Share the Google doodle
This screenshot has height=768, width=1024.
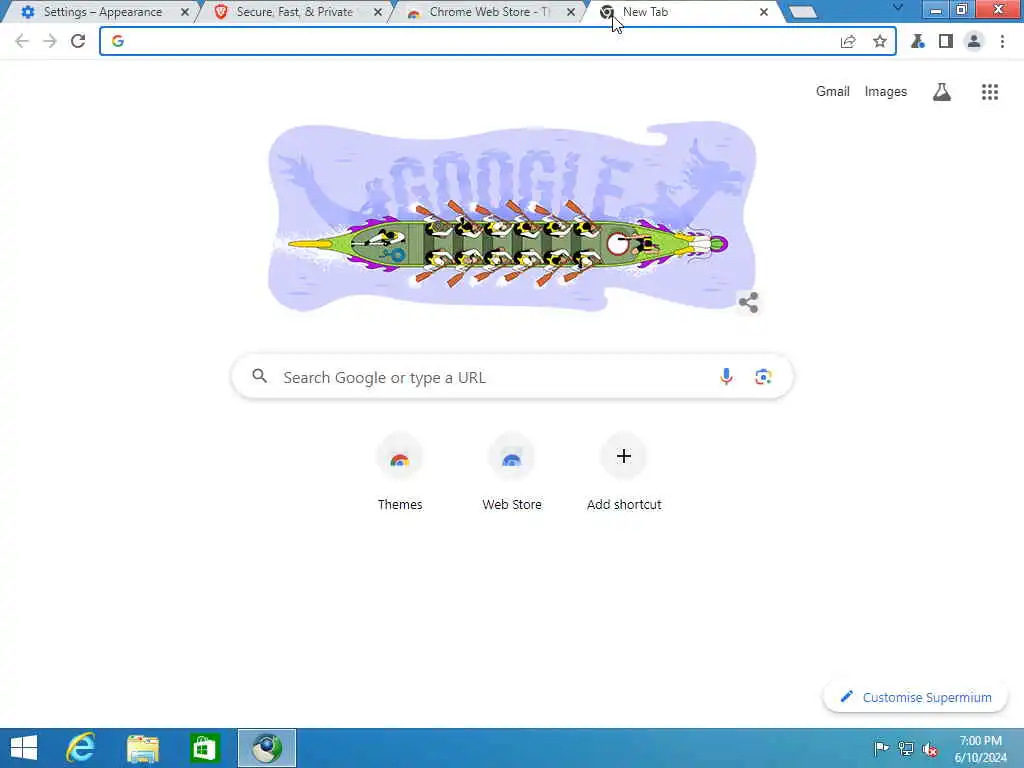point(748,302)
